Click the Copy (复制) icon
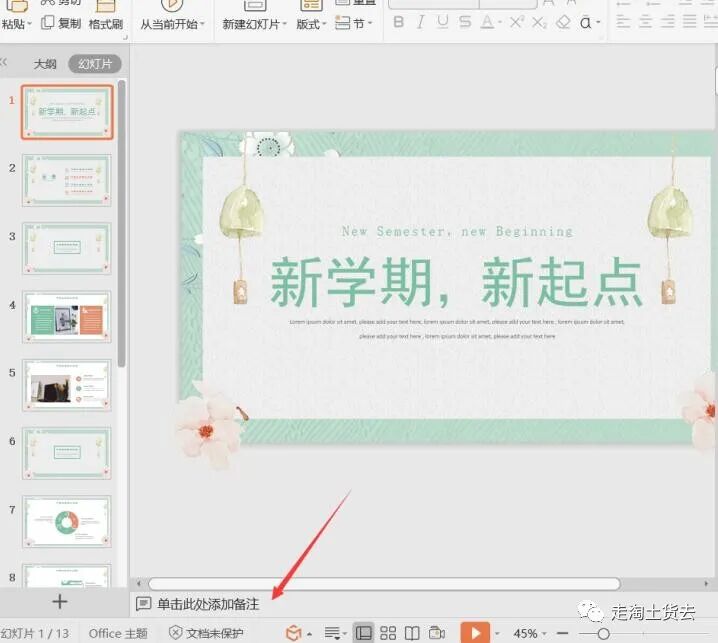718x643 pixels. point(48,23)
